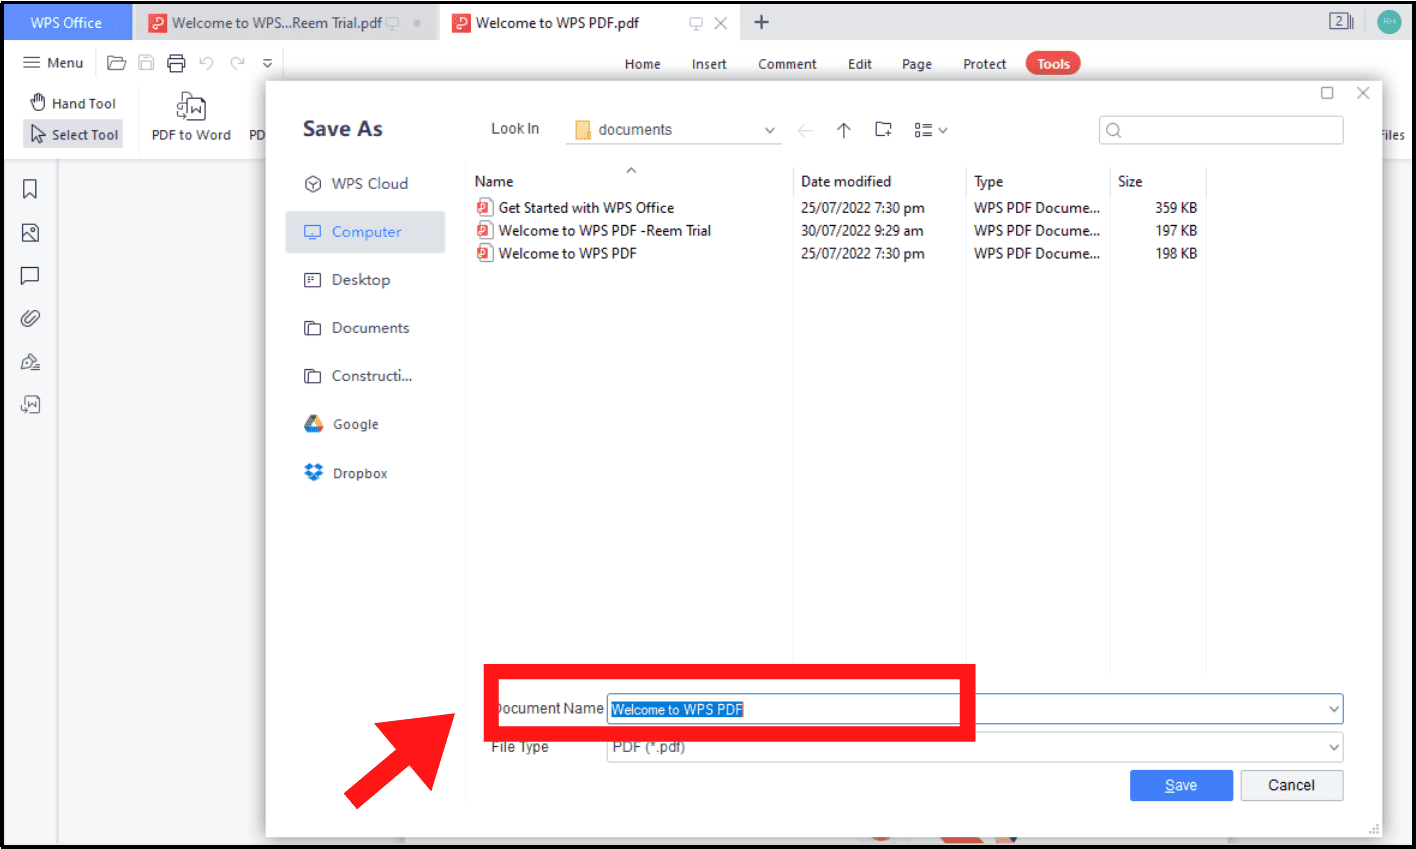Click the Open file folder icon in toolbar

(117, 63)
